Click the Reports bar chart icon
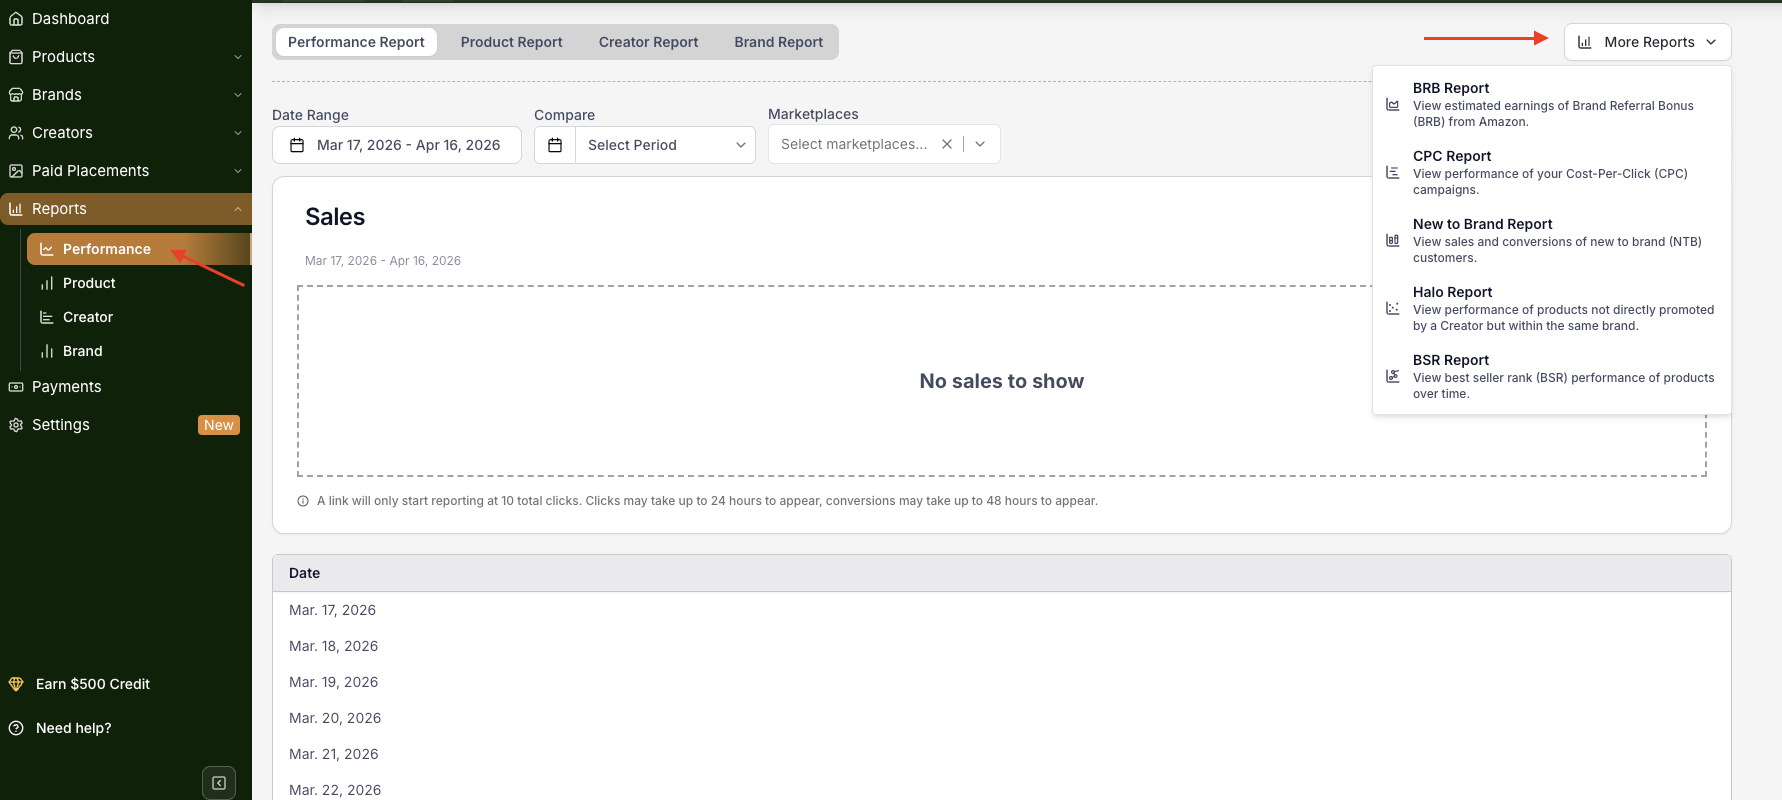 point(16,209)
